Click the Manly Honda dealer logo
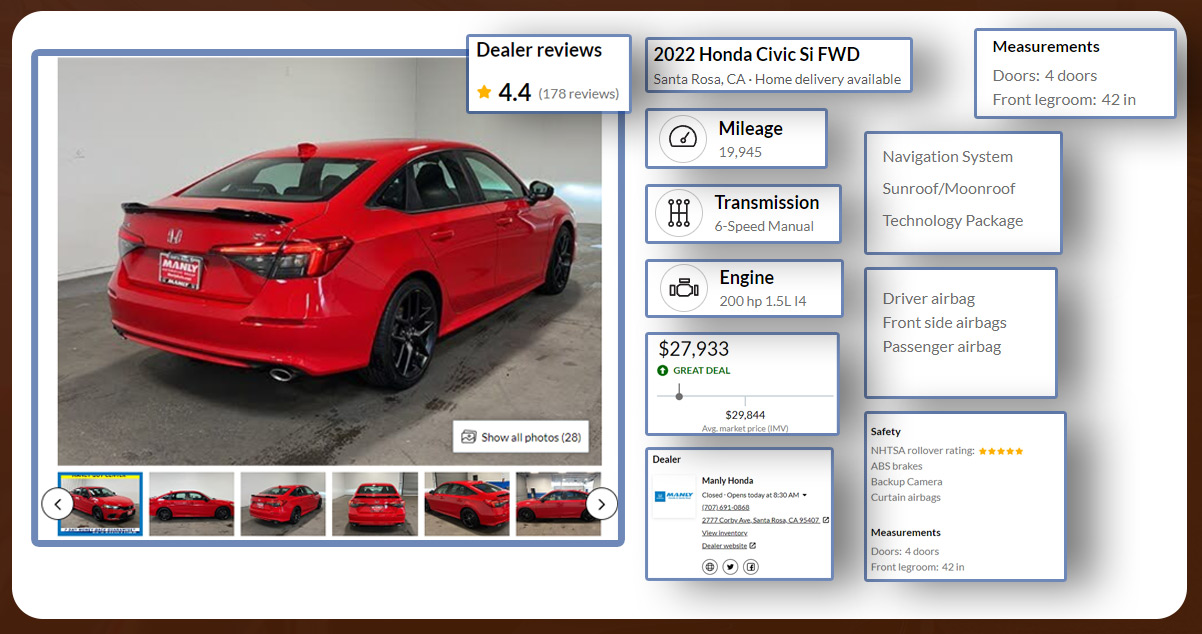 tap(674, 496)
